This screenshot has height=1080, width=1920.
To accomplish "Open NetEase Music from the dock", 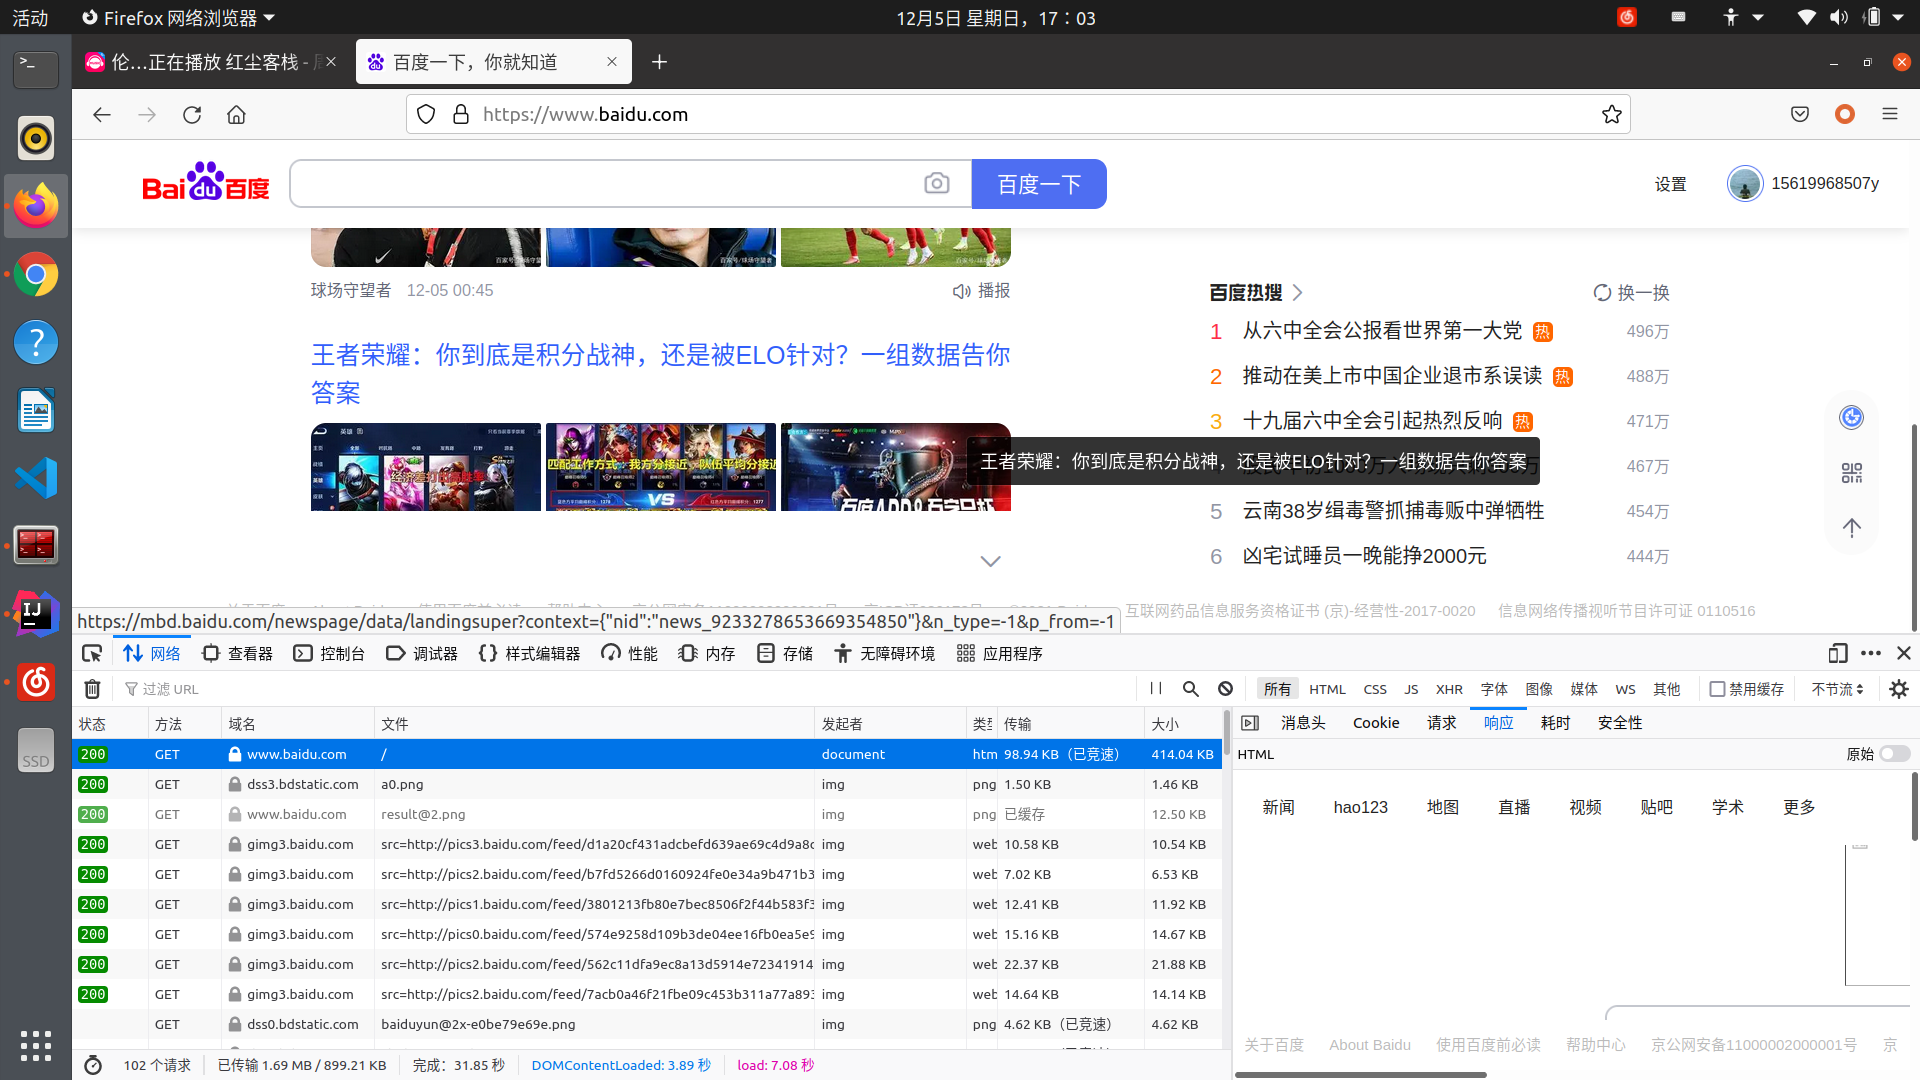I will click(x=36, y=682).
